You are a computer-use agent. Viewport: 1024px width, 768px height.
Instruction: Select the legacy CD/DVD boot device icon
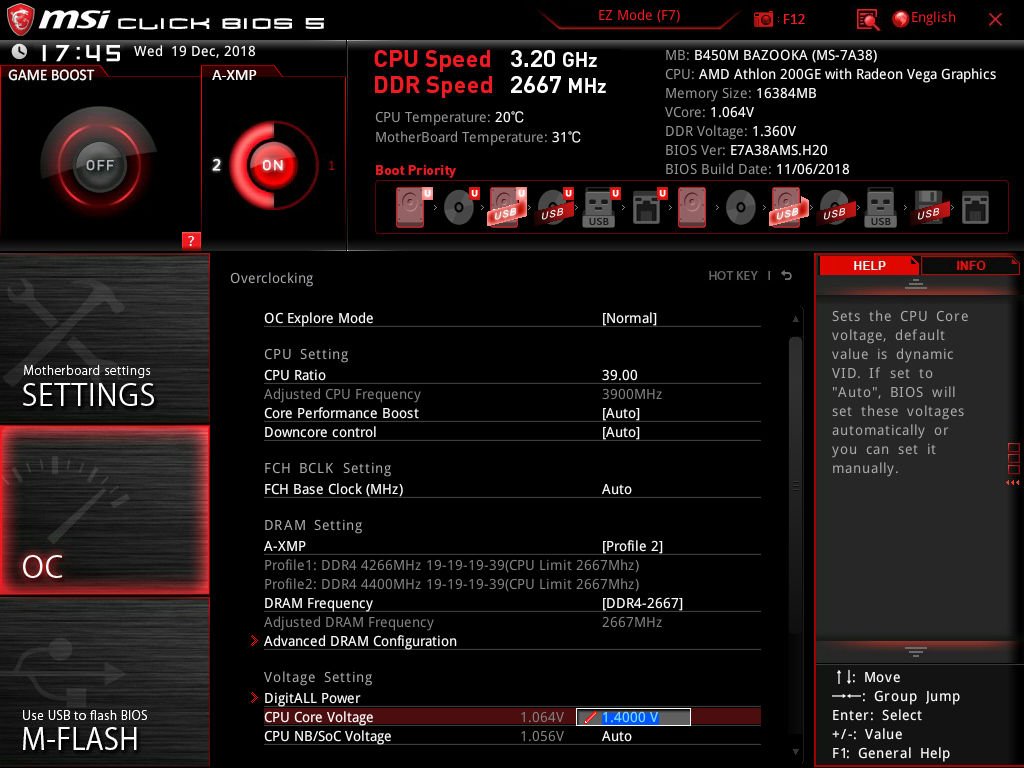[x=741, y=207]
